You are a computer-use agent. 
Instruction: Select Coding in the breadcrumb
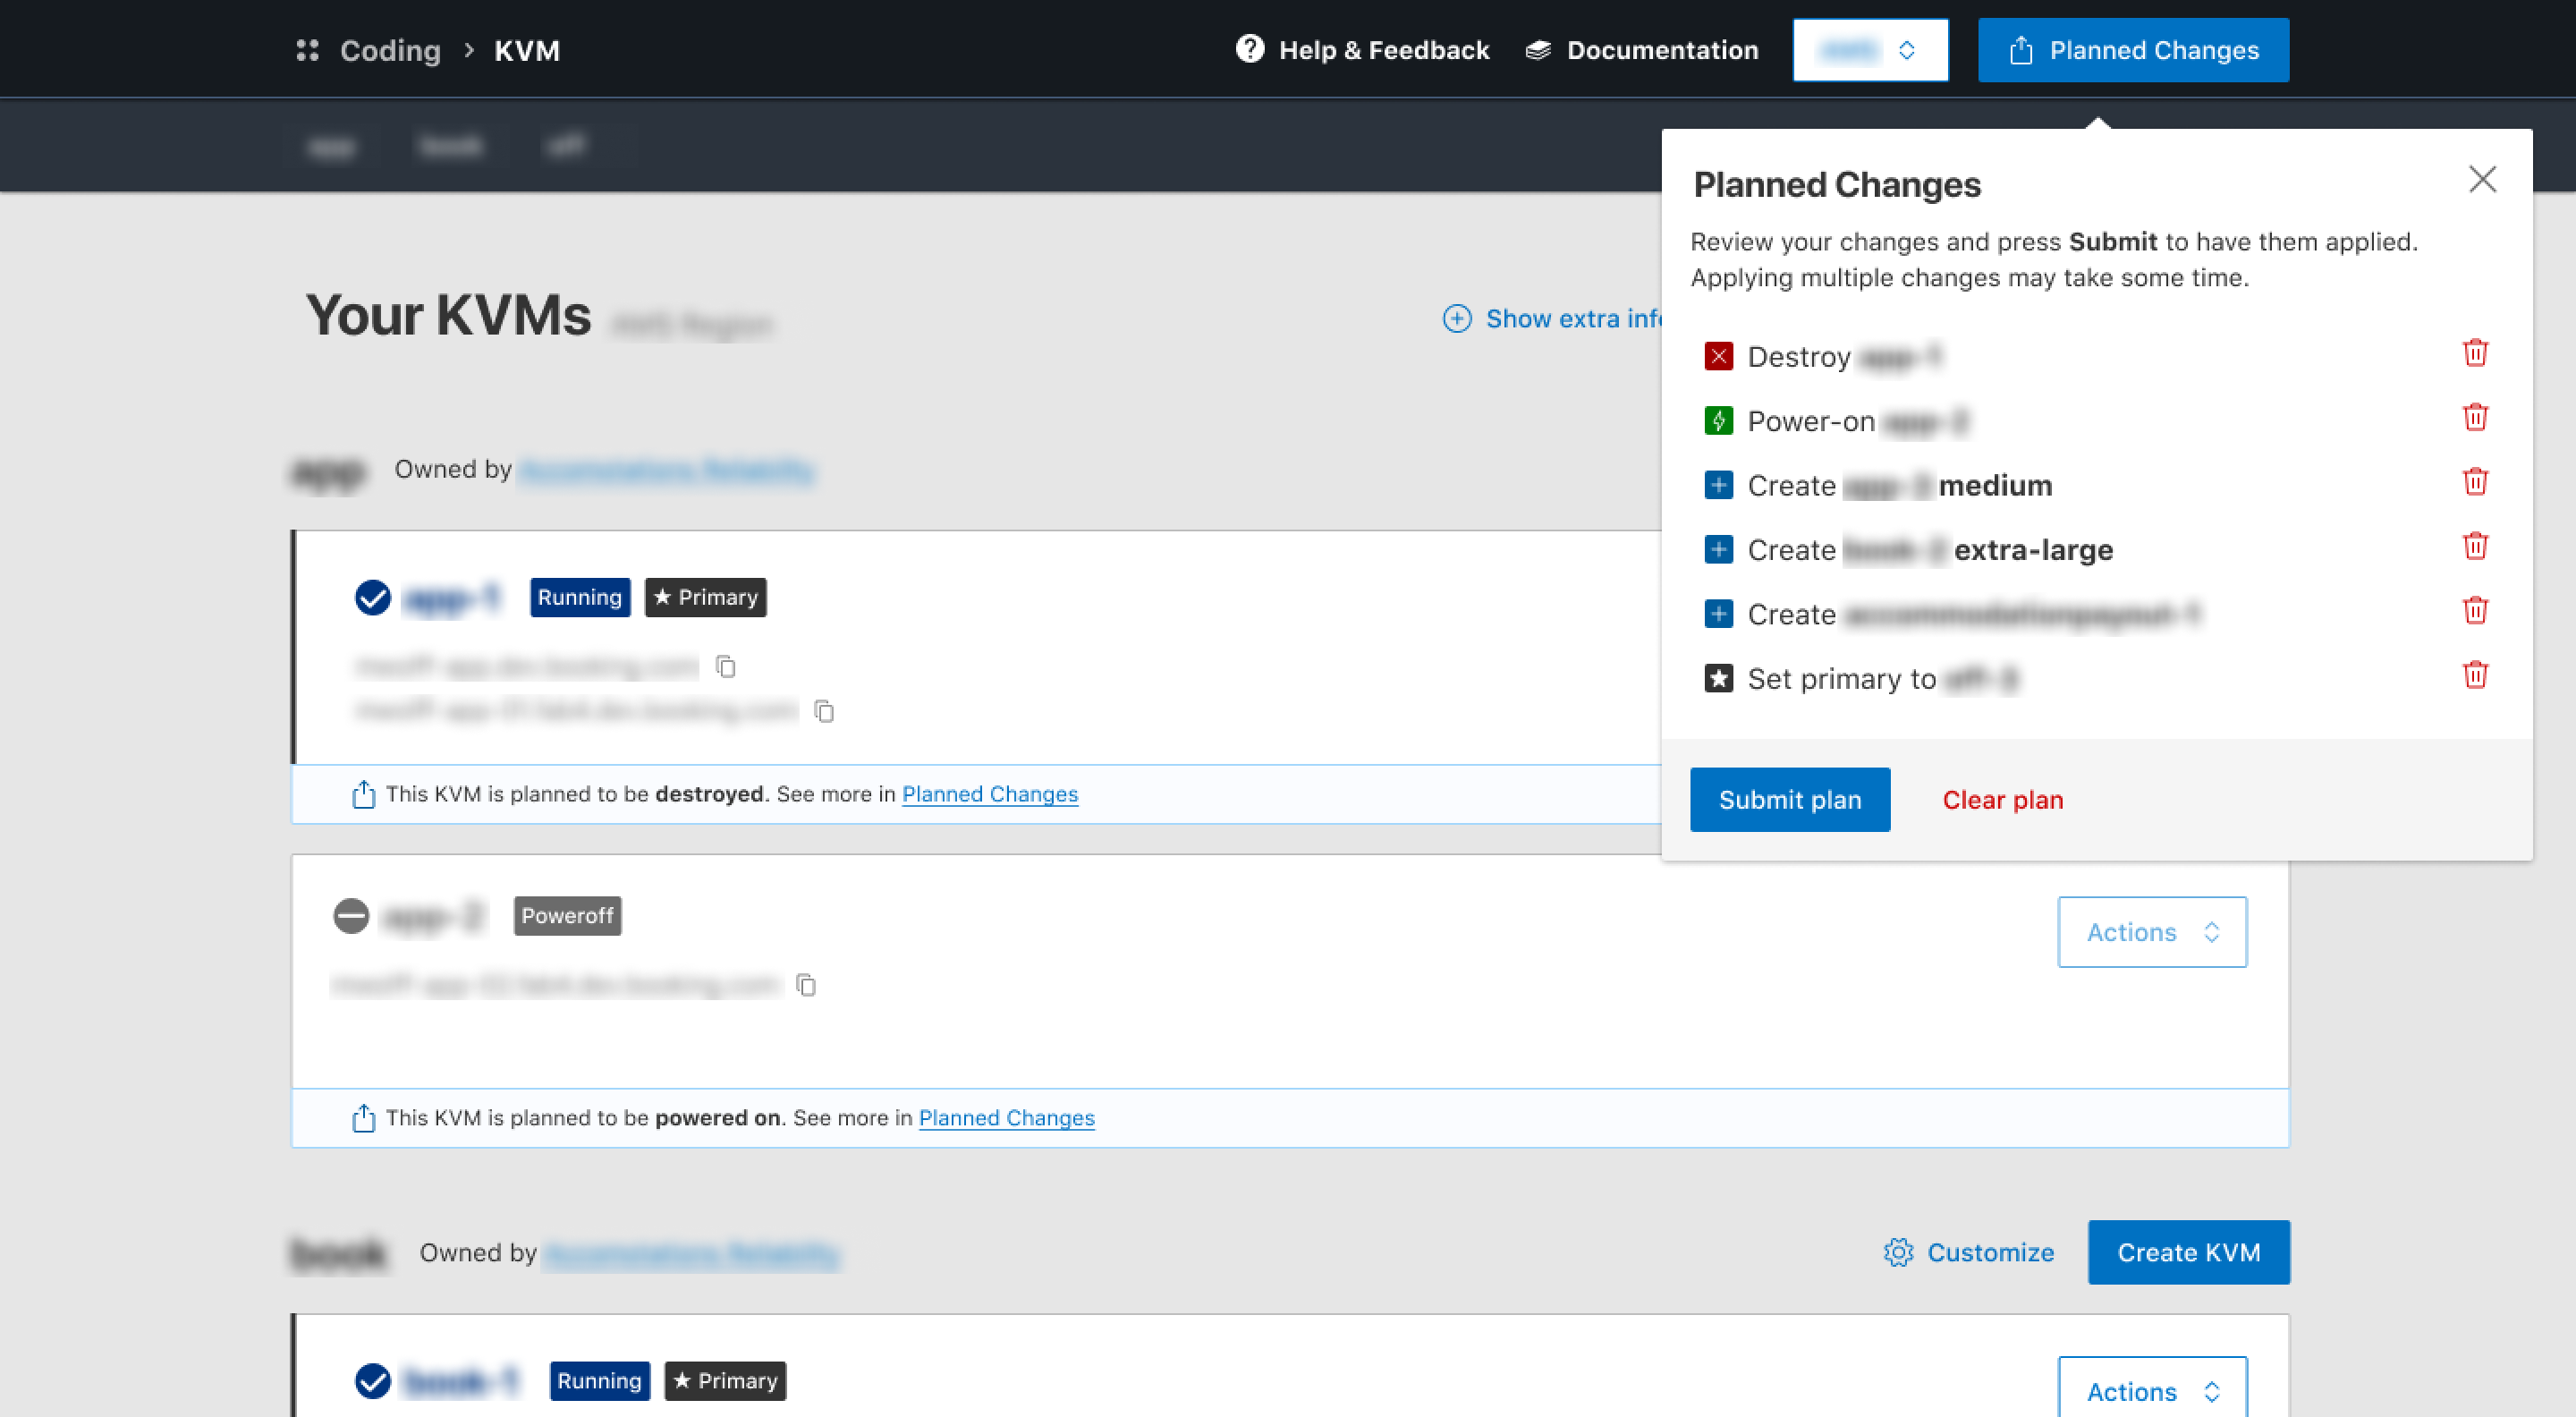[x=389, y=50]
